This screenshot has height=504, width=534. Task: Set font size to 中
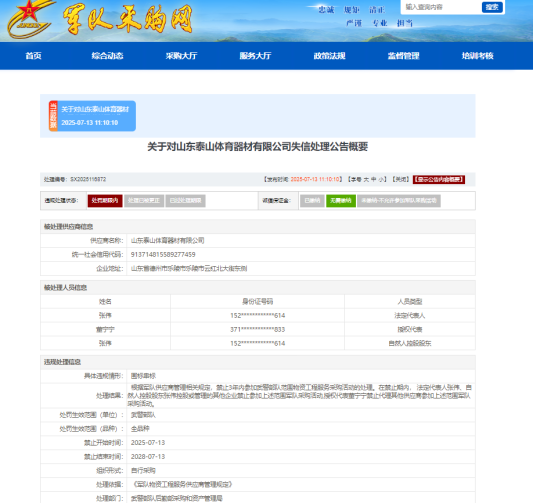(x=374, y=179)
